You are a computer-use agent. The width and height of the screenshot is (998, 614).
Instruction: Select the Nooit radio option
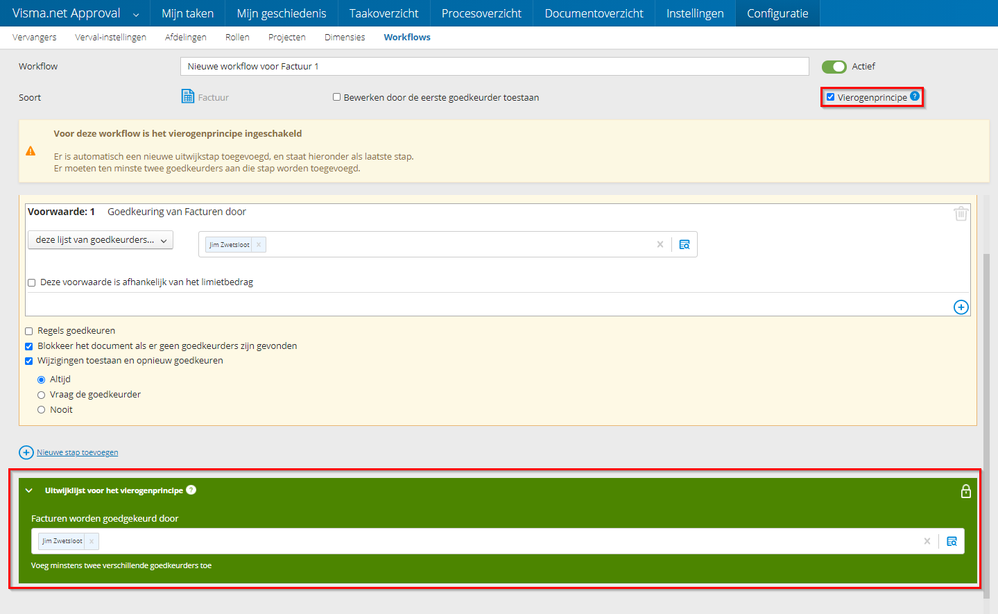click(41, 410)
